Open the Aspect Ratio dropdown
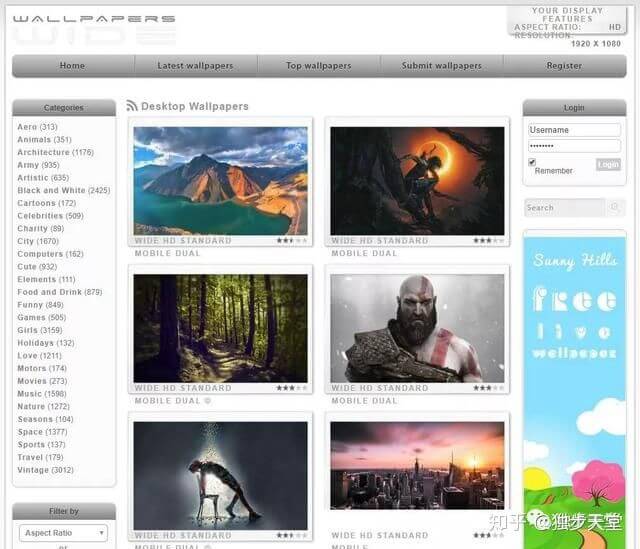Screen dimensions: 640x549 click(63, 533)
